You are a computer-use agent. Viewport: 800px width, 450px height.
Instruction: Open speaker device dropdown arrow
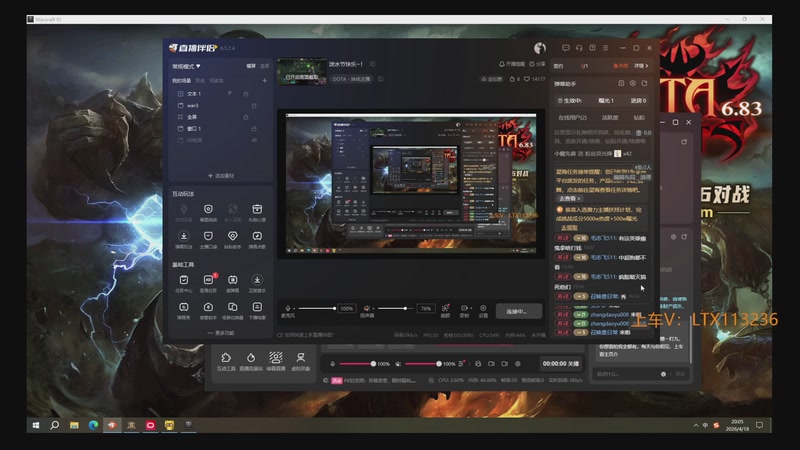(373, 309)
